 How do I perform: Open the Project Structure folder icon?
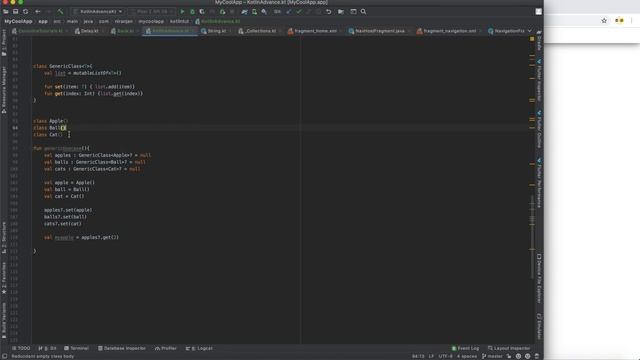click(341, 12)
